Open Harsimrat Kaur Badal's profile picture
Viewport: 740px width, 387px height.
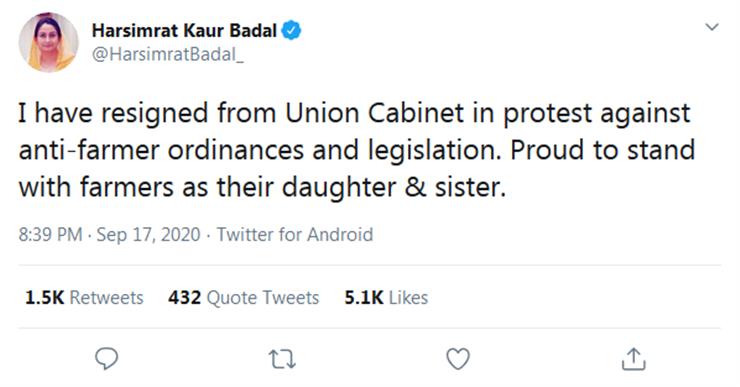coord(48,42)
